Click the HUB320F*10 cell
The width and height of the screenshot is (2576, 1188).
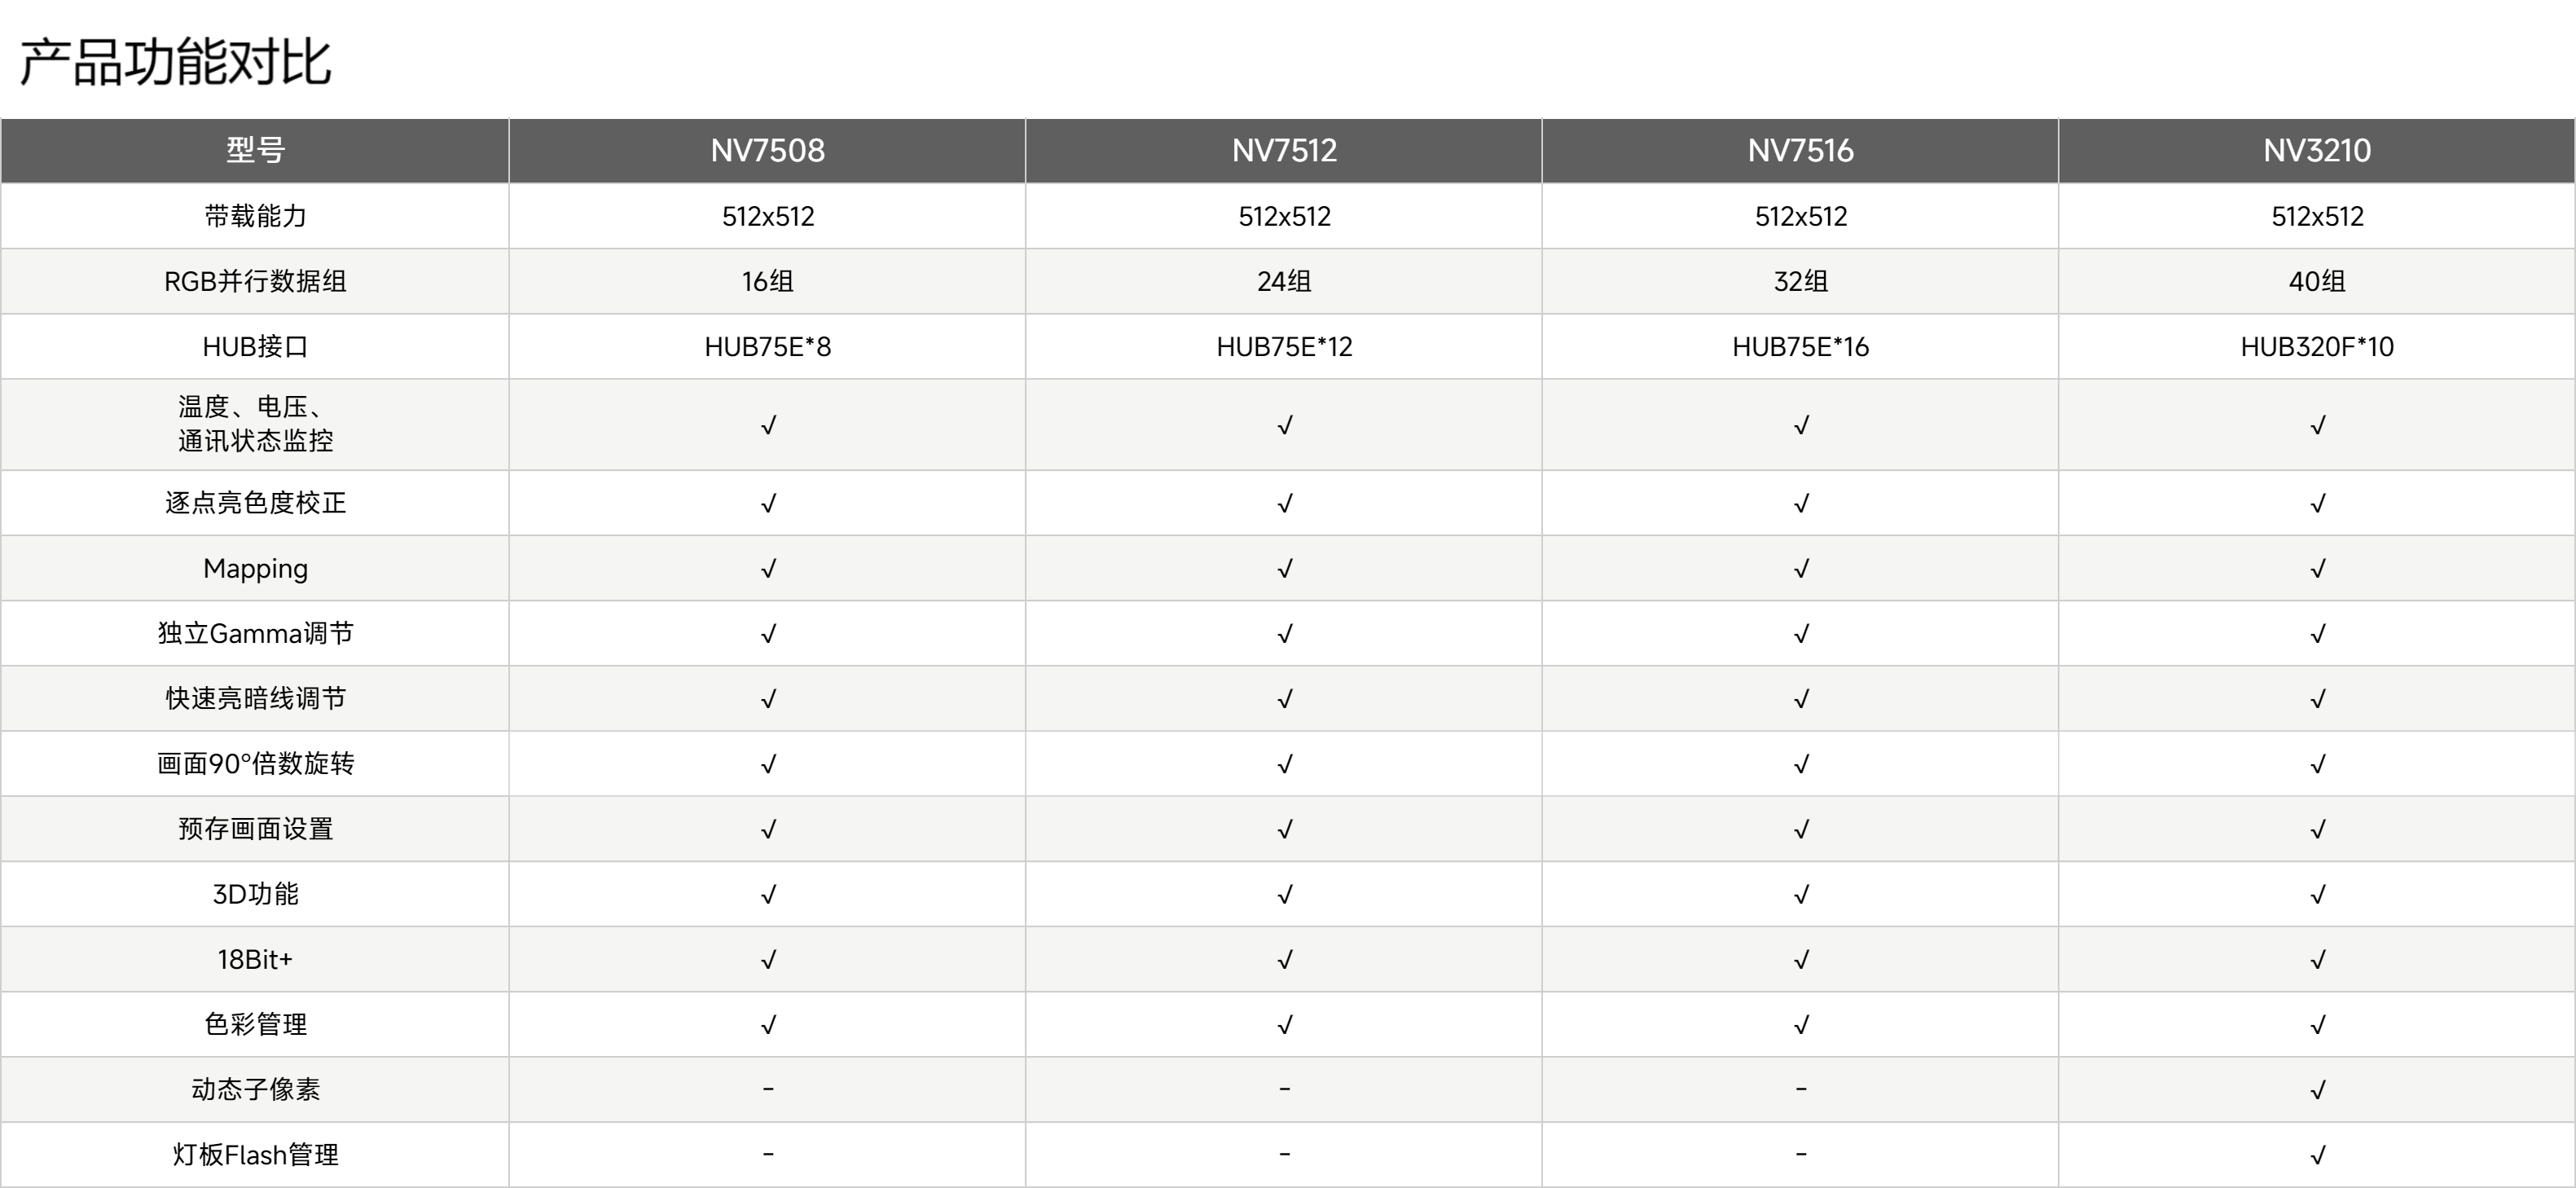(x=2317, y=347)
